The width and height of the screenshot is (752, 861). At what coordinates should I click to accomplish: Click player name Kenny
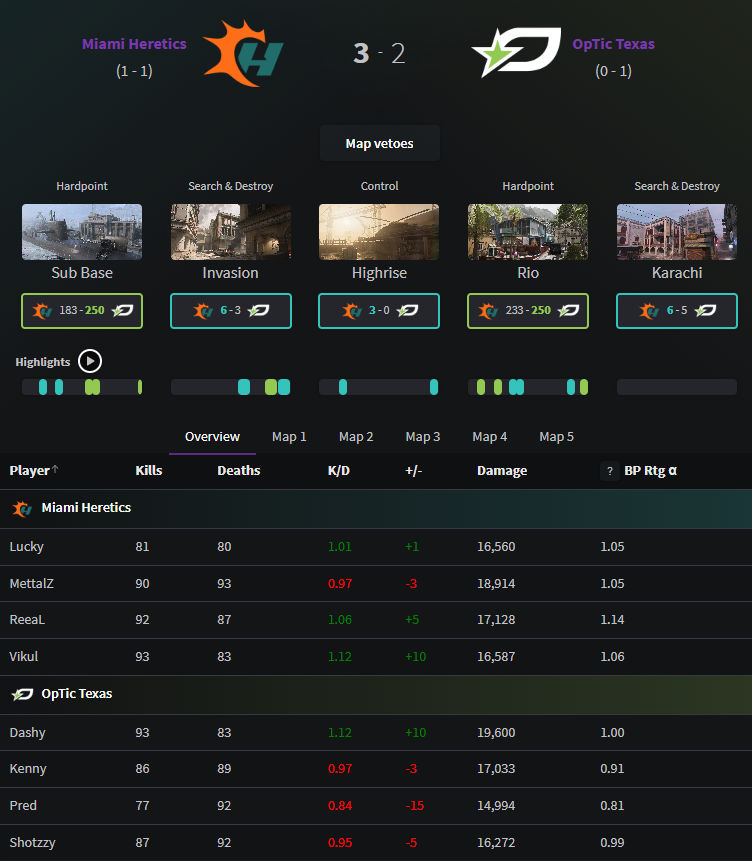tap(28, 769)
